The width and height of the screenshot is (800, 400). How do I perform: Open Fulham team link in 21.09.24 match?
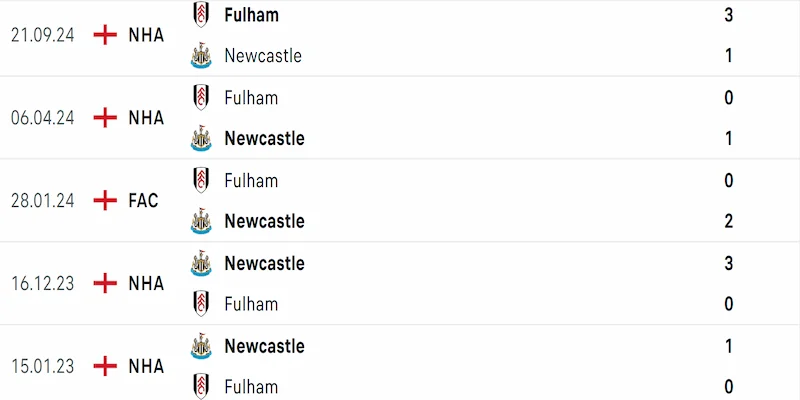(x=252, y=15)
